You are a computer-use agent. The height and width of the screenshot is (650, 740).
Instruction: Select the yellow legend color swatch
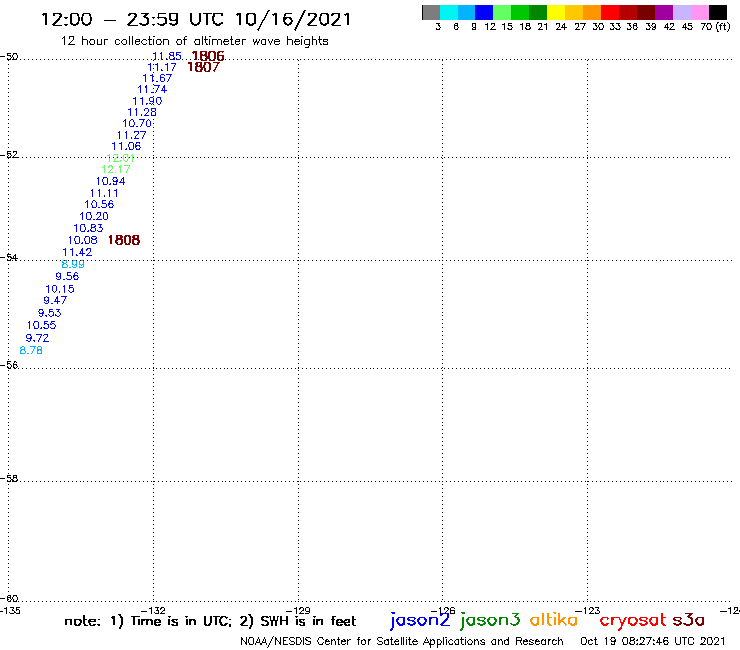coord(556,12)
